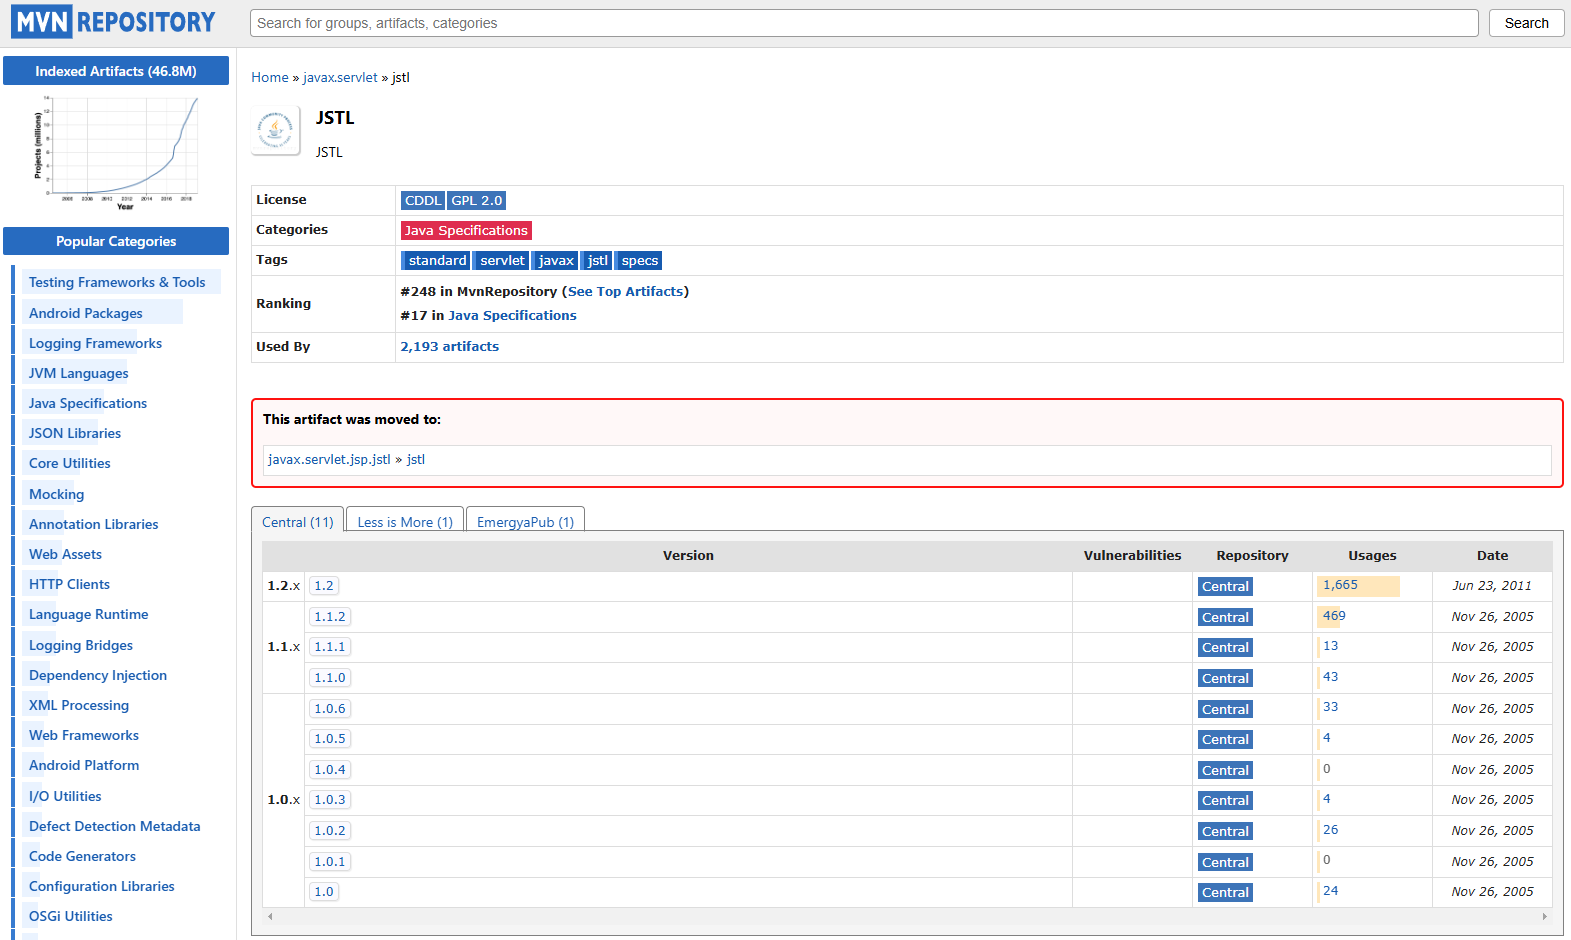Open the Home breadcrumb link
This screenshot has width=1571, height=940.
pyautogui.click(x=270, y=77)
